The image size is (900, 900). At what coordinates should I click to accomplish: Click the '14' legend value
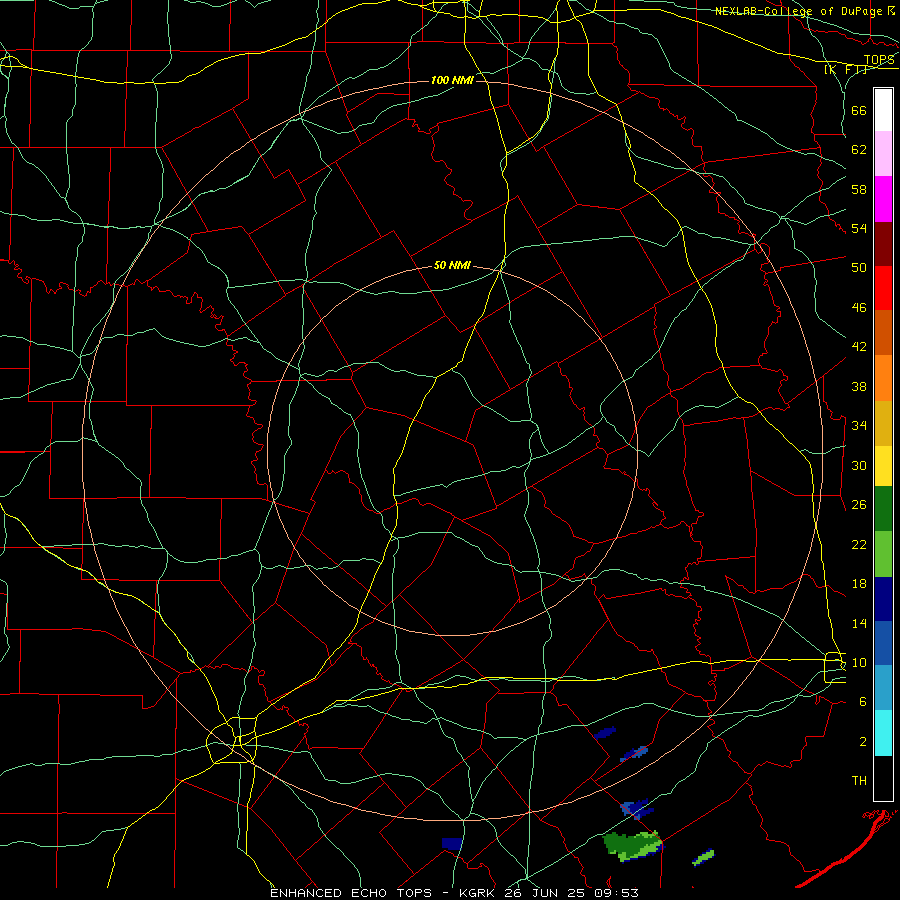pos(859,623)
